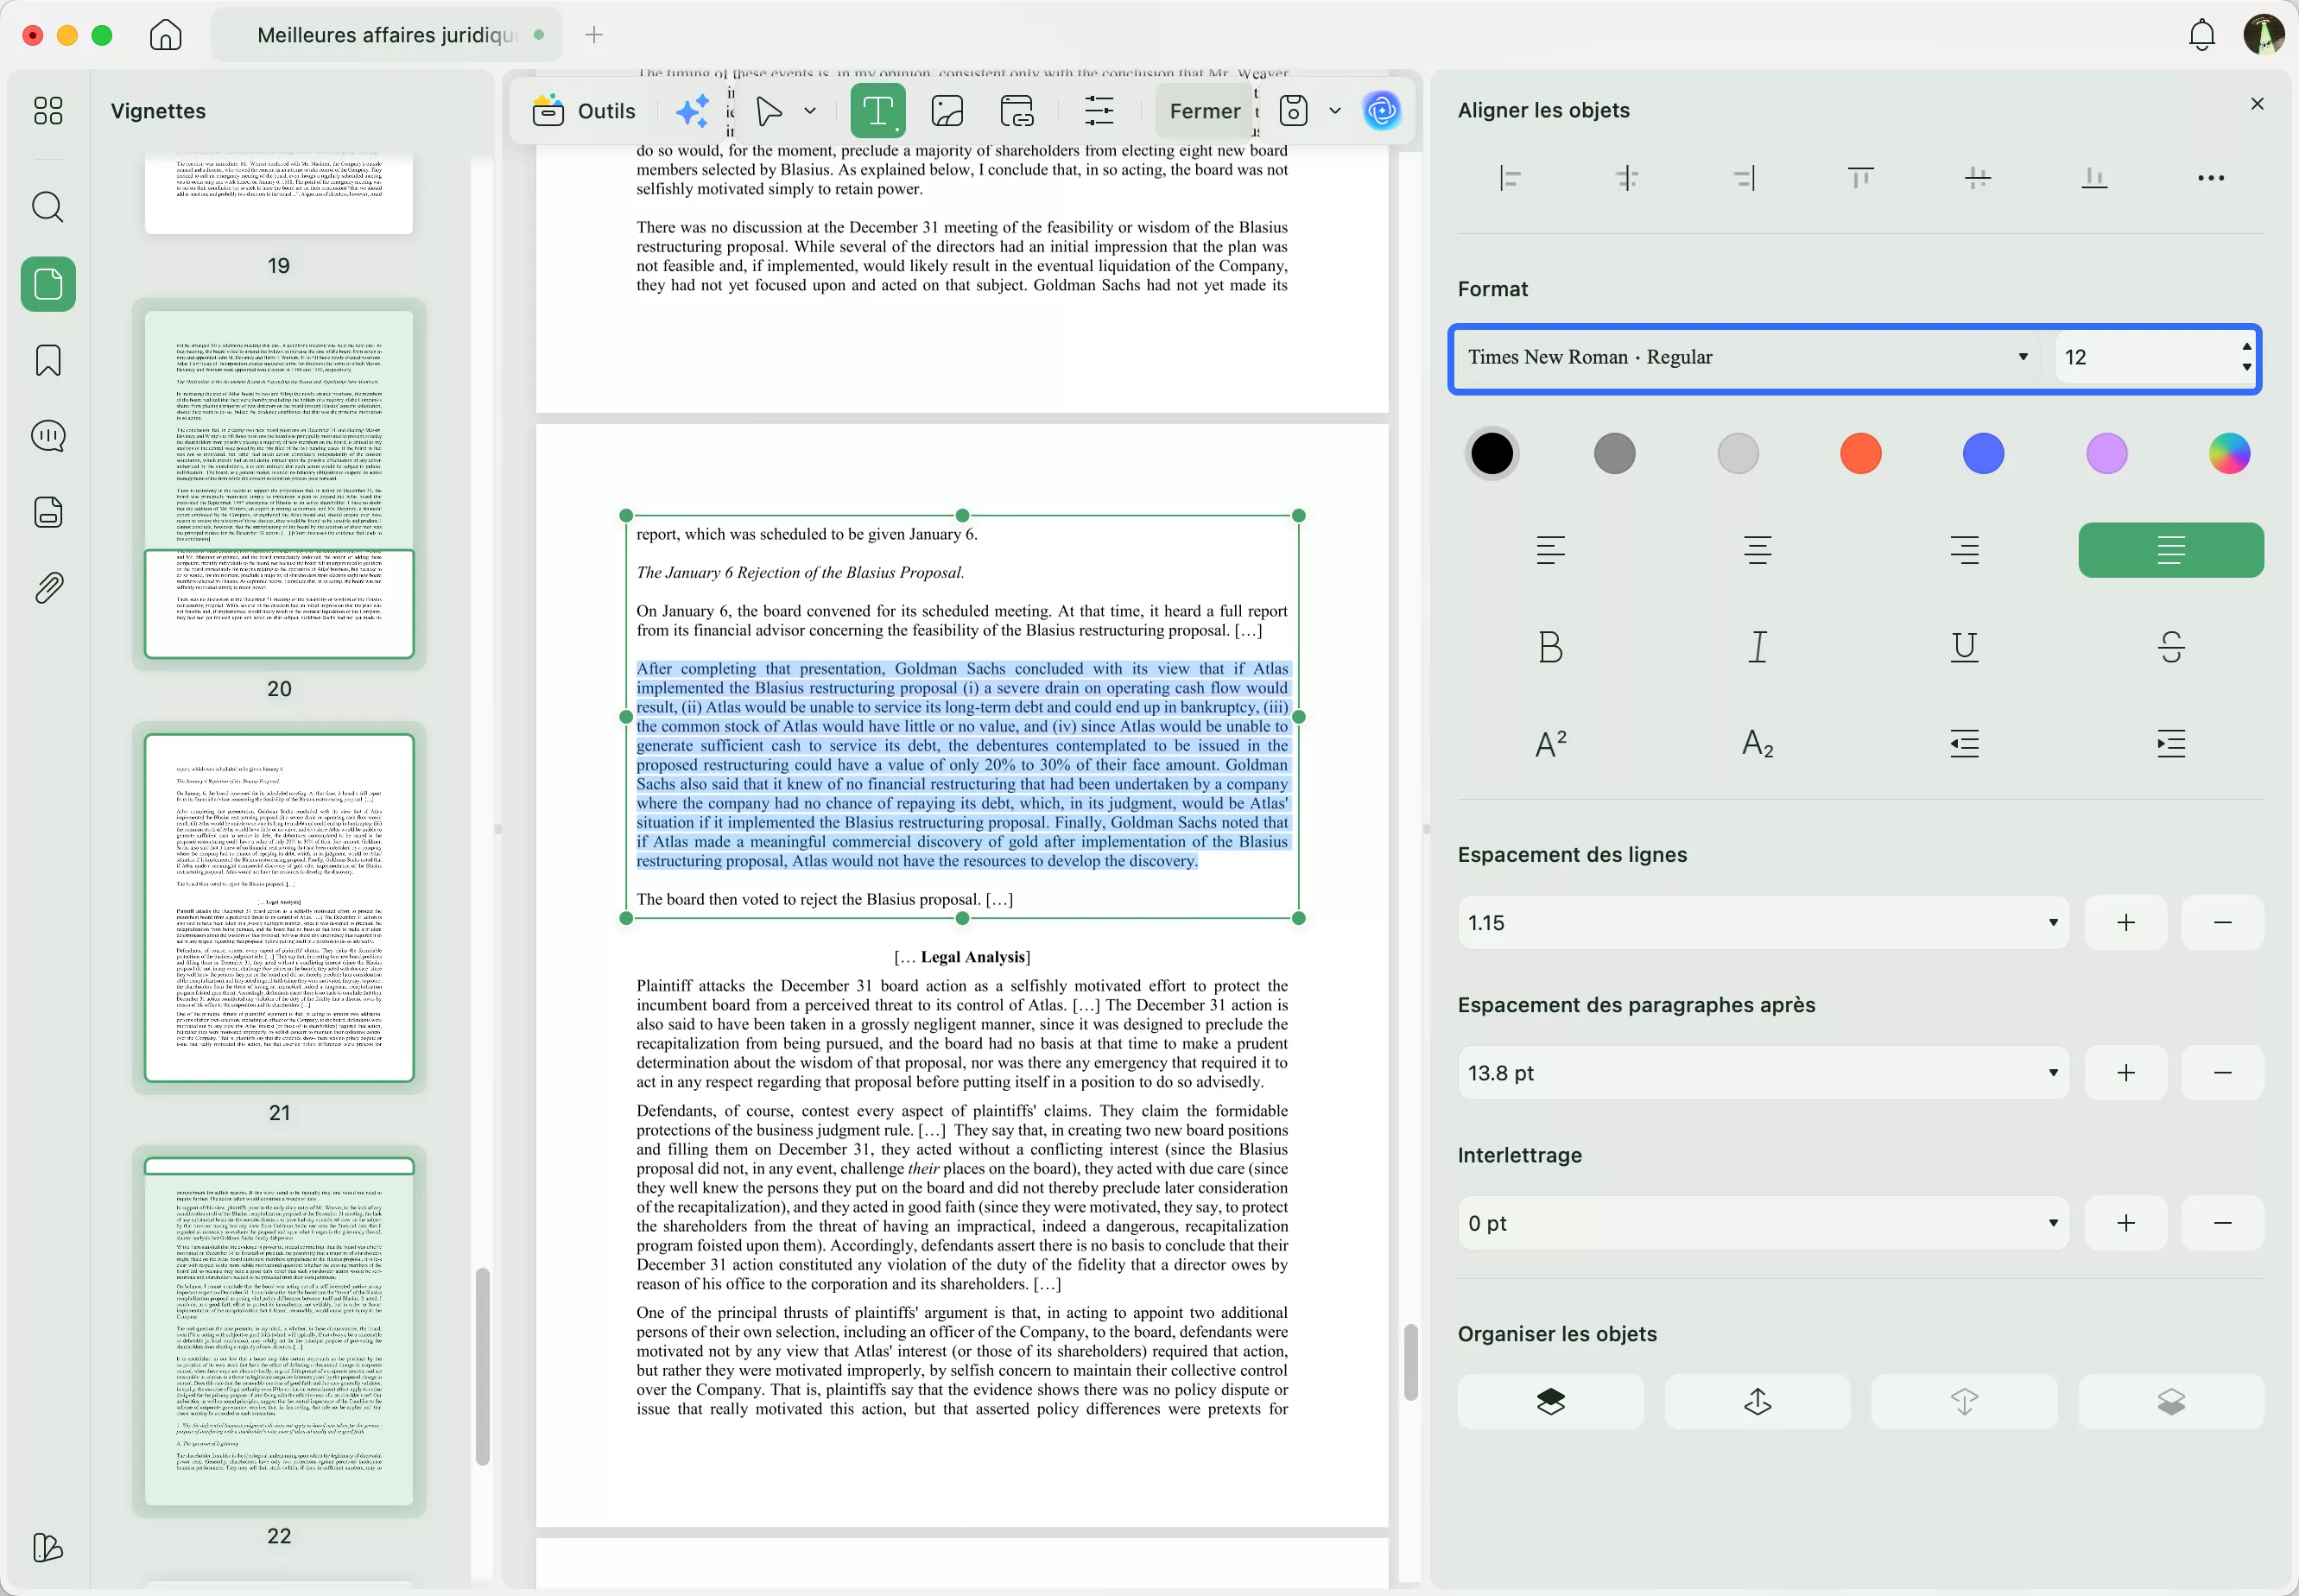This screenshot has width=2299, height=1596.
Task: Enable justified text alignment
Action: point(2170,550)
